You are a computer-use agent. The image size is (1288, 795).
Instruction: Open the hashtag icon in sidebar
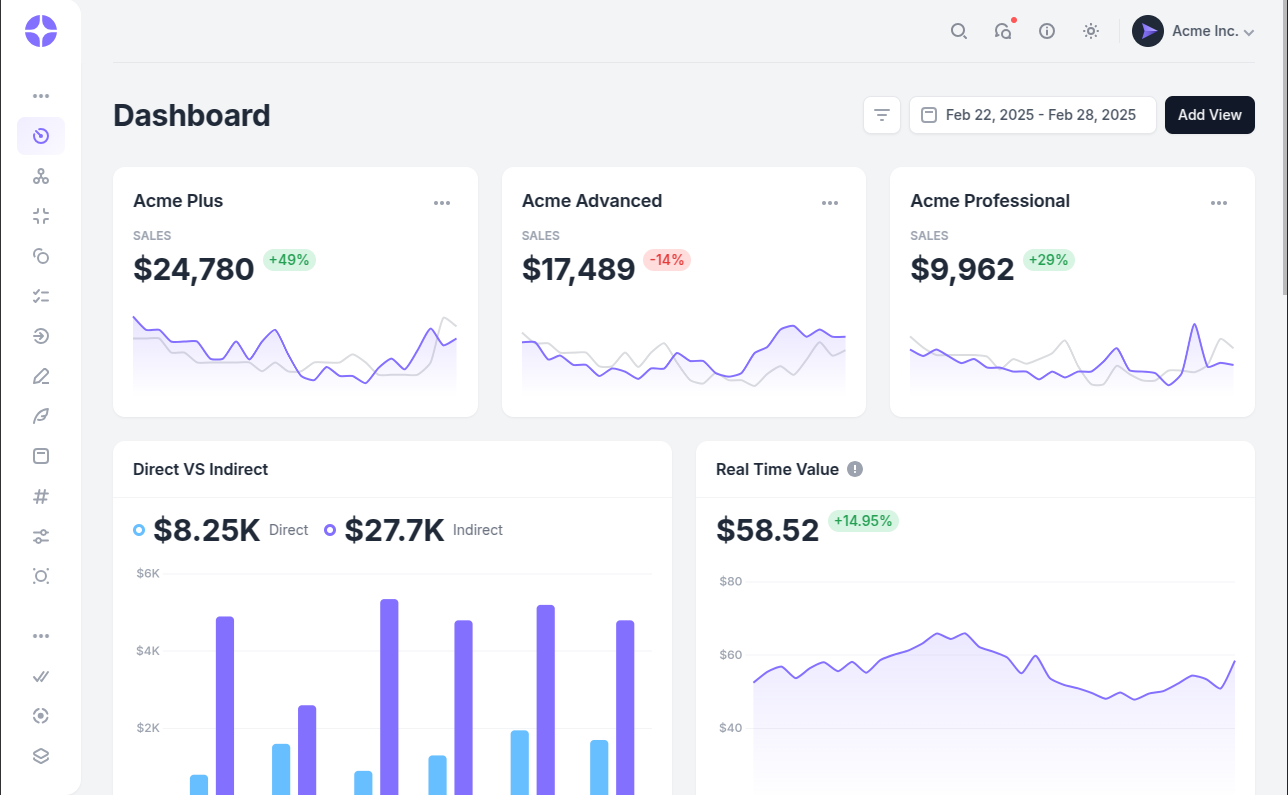pyautogui.click(x=41, y=496)
